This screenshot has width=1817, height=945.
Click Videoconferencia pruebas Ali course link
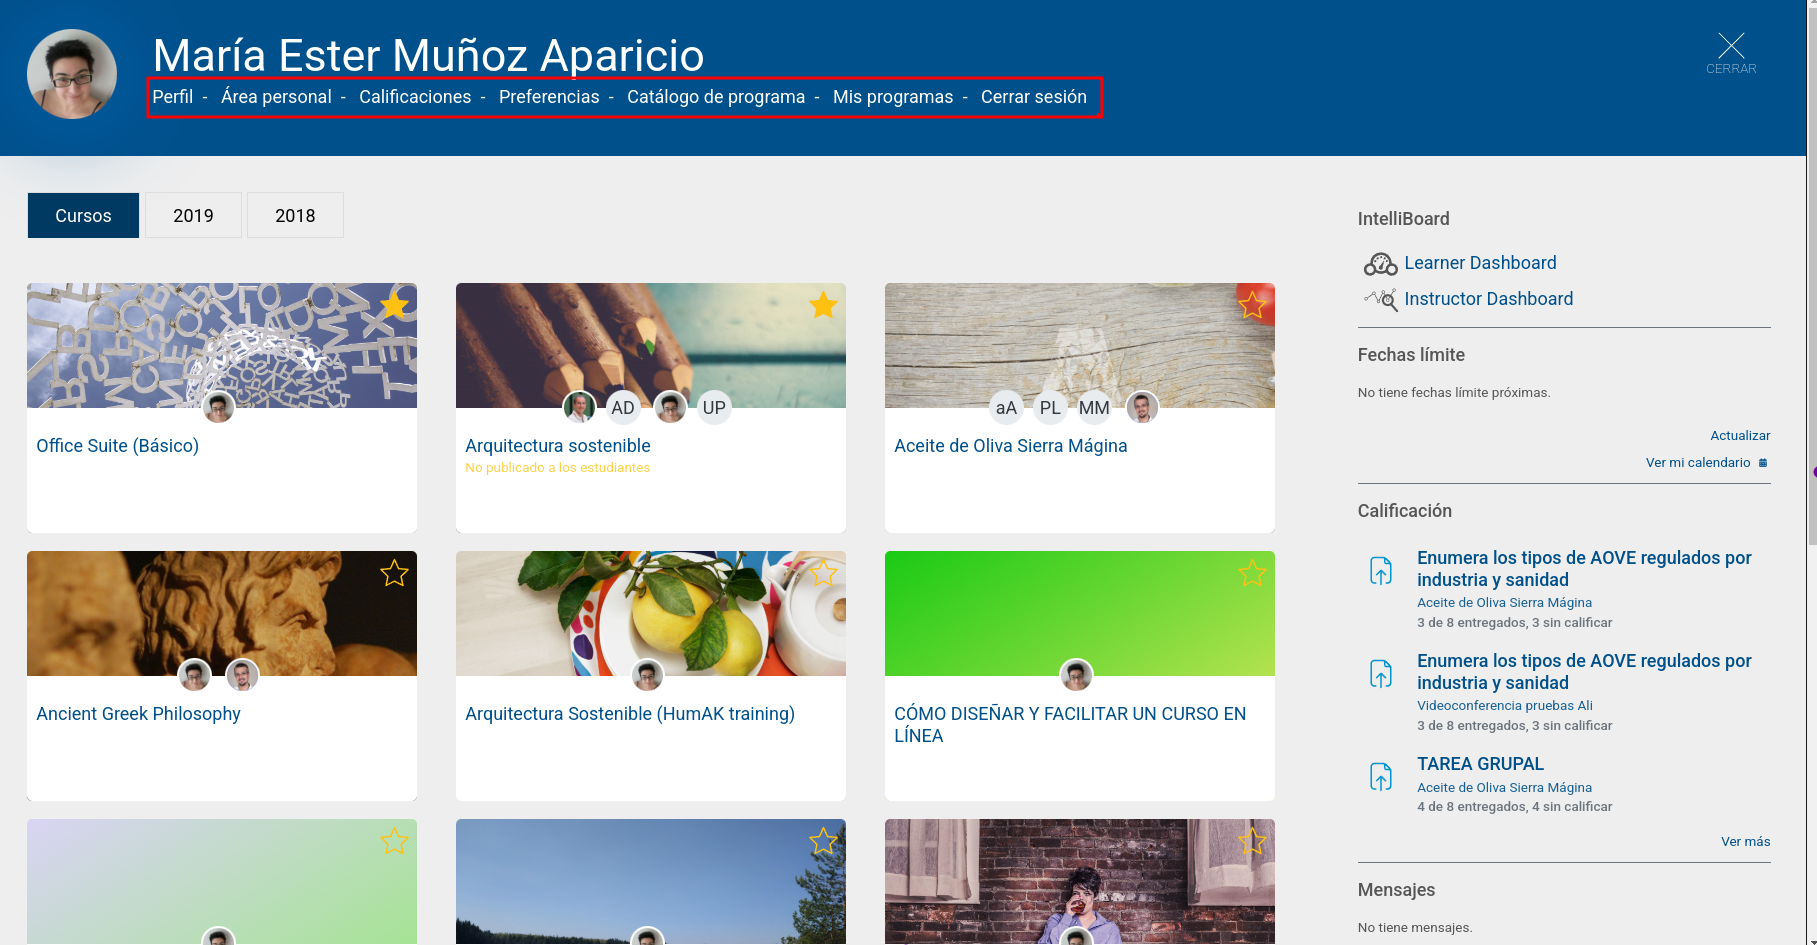1505,706
